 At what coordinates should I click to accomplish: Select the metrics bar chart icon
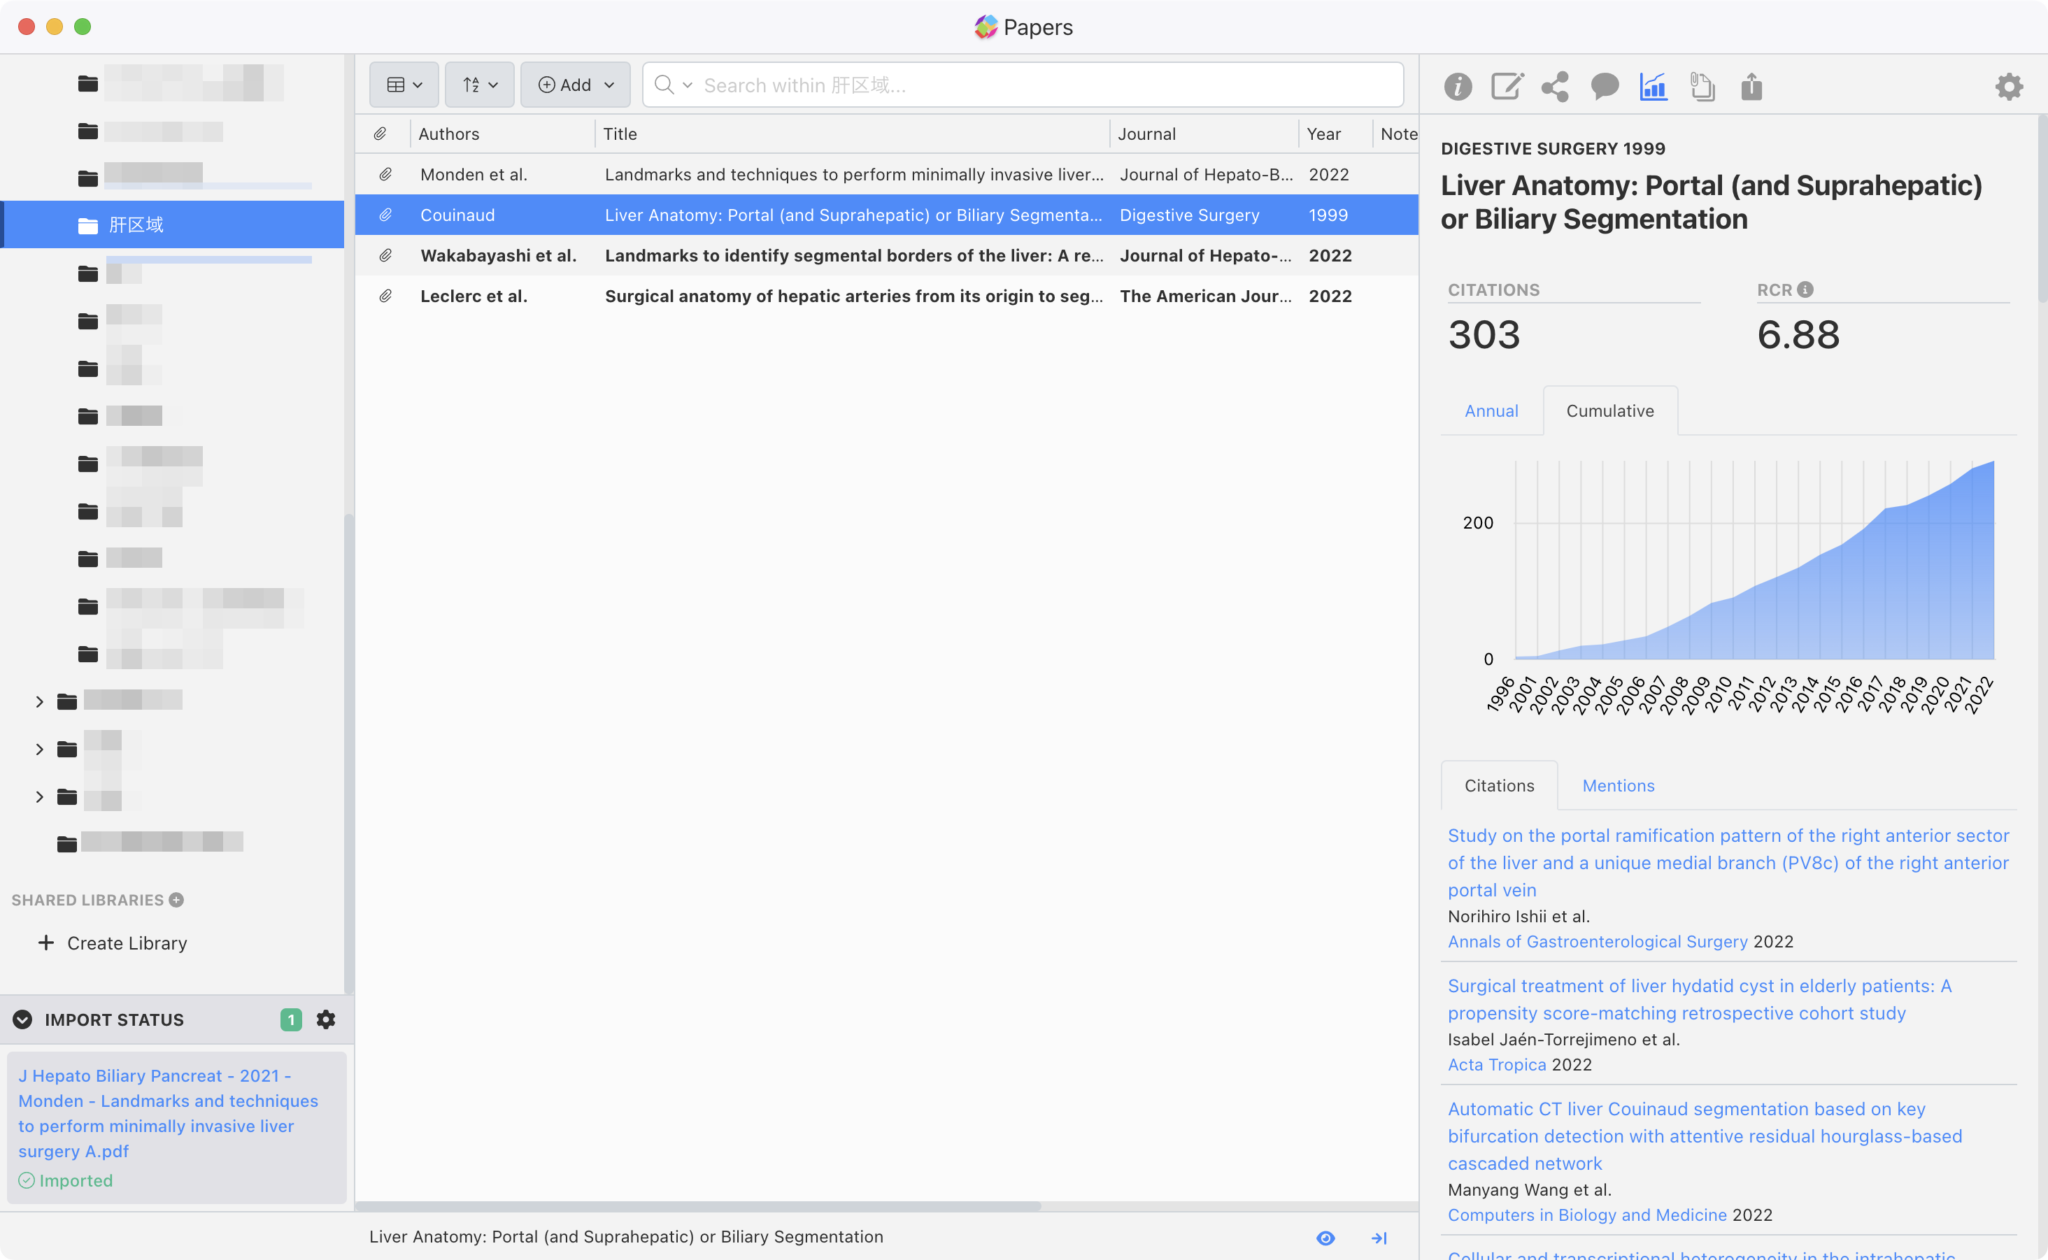click(1653, 87)
